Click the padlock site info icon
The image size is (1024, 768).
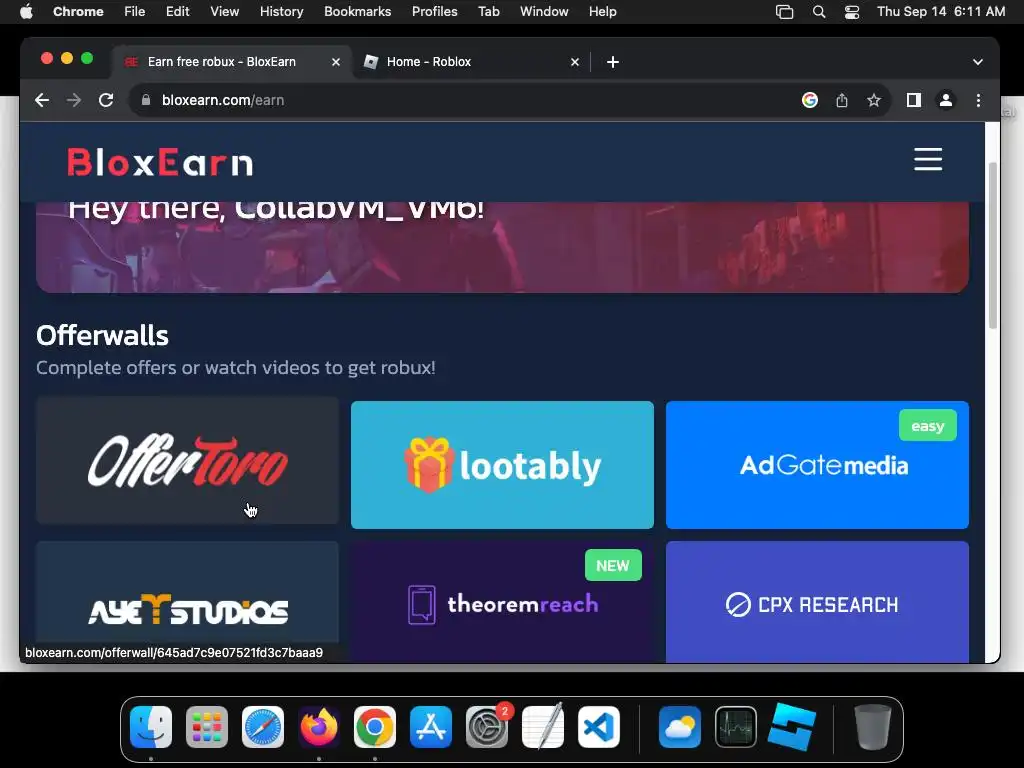(x=146, y=100)
